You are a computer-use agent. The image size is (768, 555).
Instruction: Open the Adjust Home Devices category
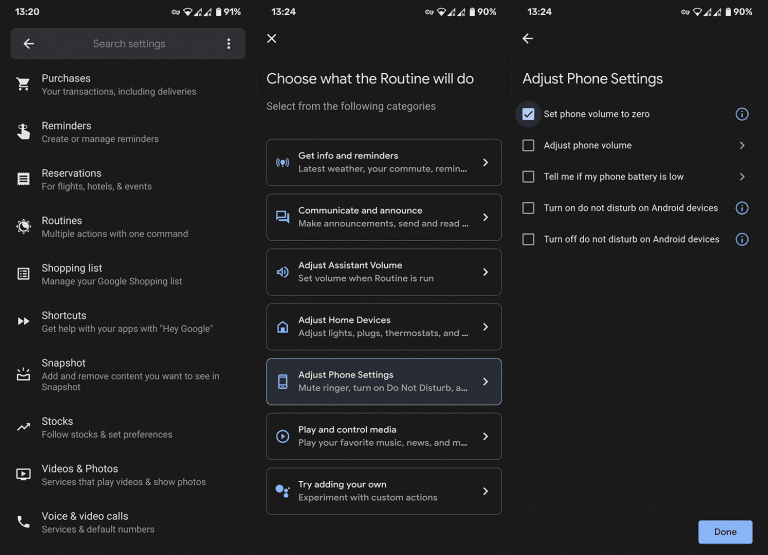(384, 327)
